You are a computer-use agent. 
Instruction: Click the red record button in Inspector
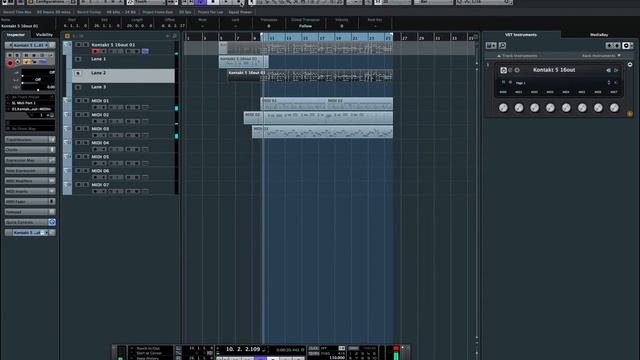coord(10,63)
